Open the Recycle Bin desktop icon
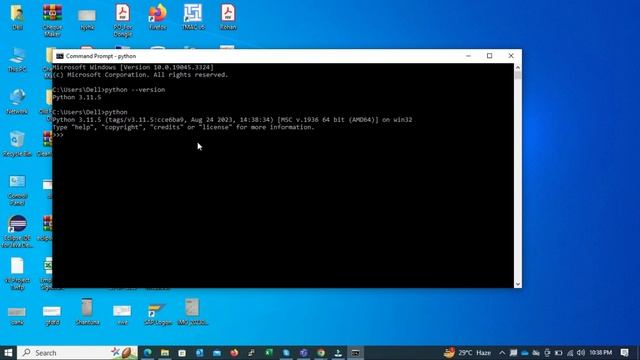 tap(17, 144)
